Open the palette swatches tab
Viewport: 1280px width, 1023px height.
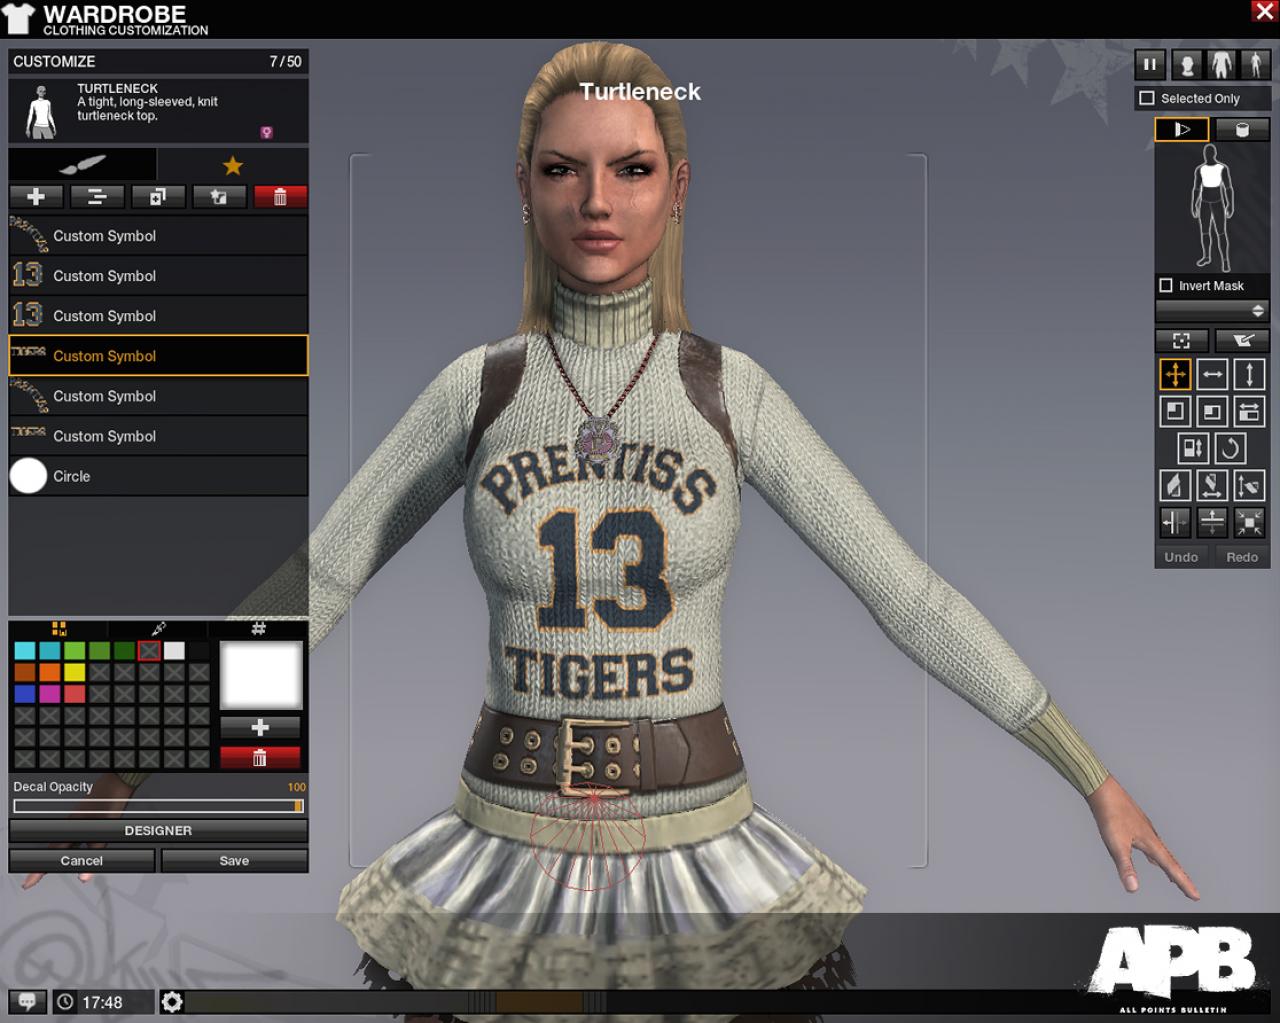(x=58, y=628)
